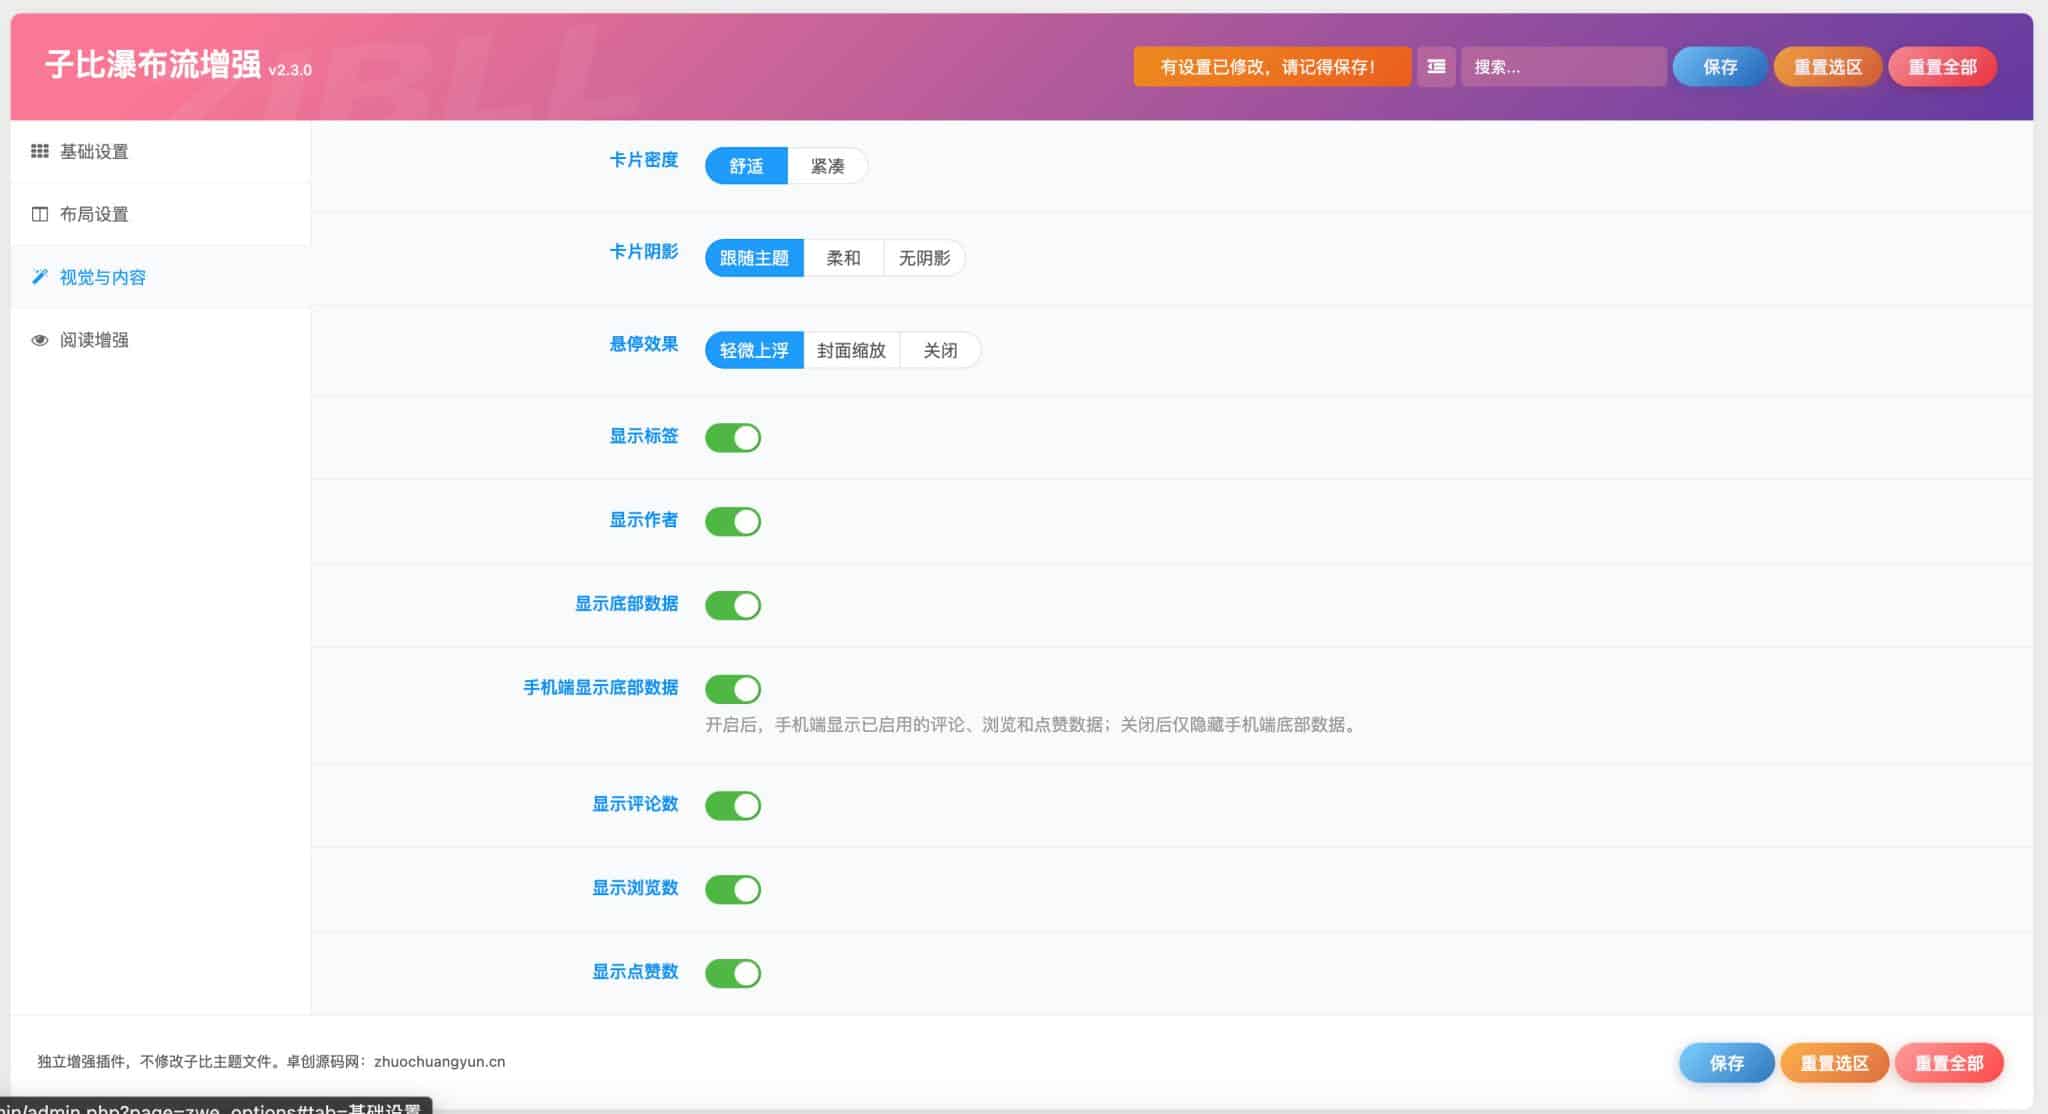Disable the 显示点赞数 switch
The image size is (2048, 1114).
733,973
